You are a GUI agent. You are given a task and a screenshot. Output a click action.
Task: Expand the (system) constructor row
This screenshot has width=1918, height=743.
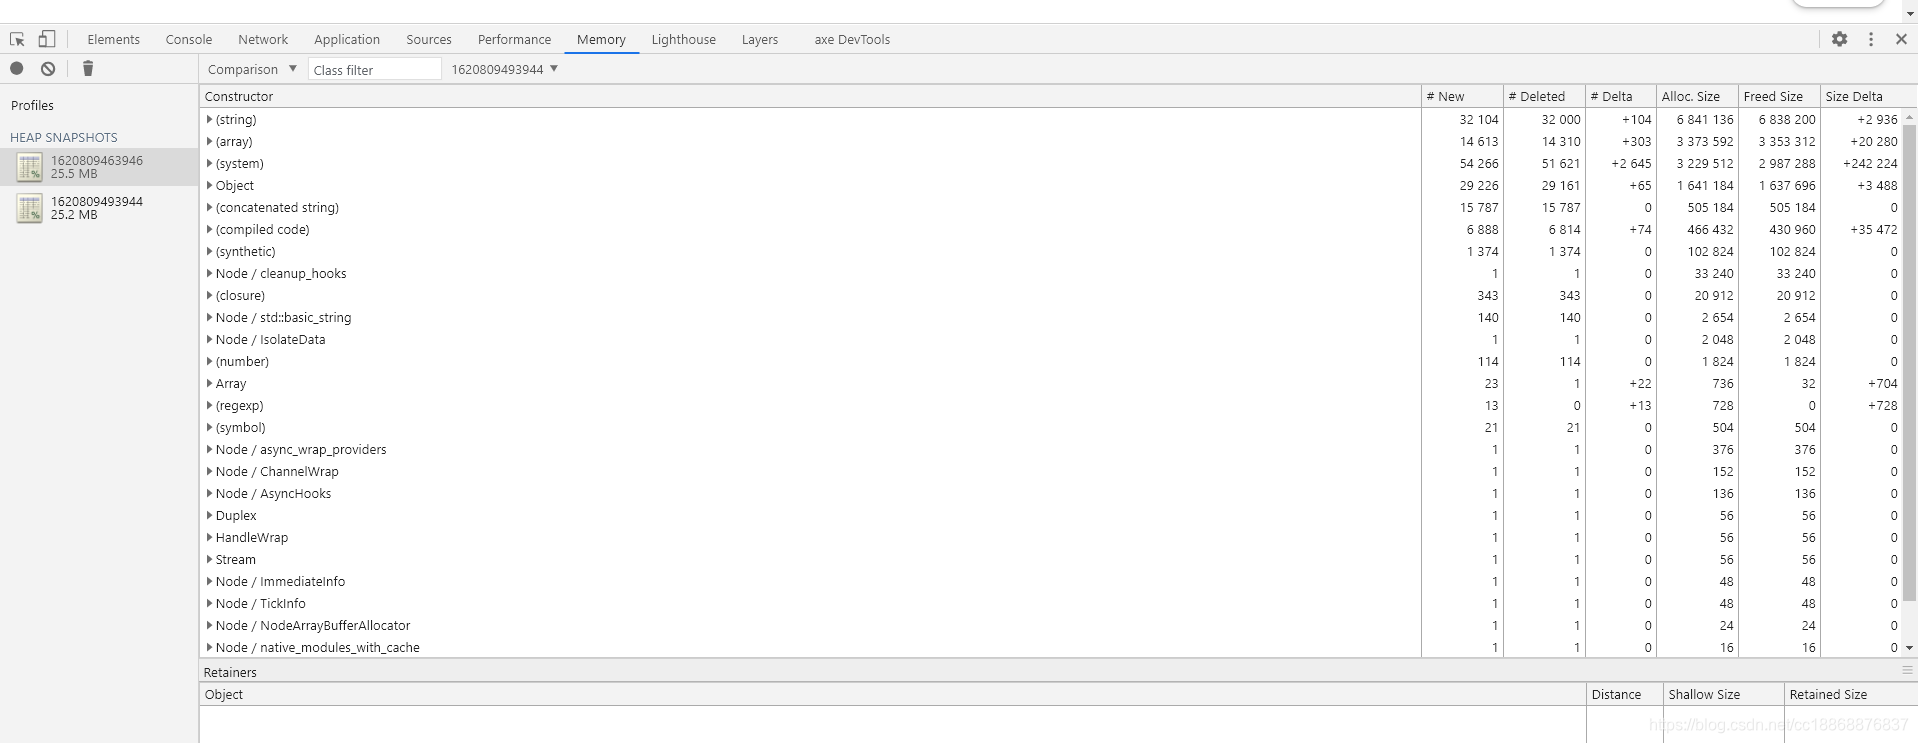click(209, 163)
